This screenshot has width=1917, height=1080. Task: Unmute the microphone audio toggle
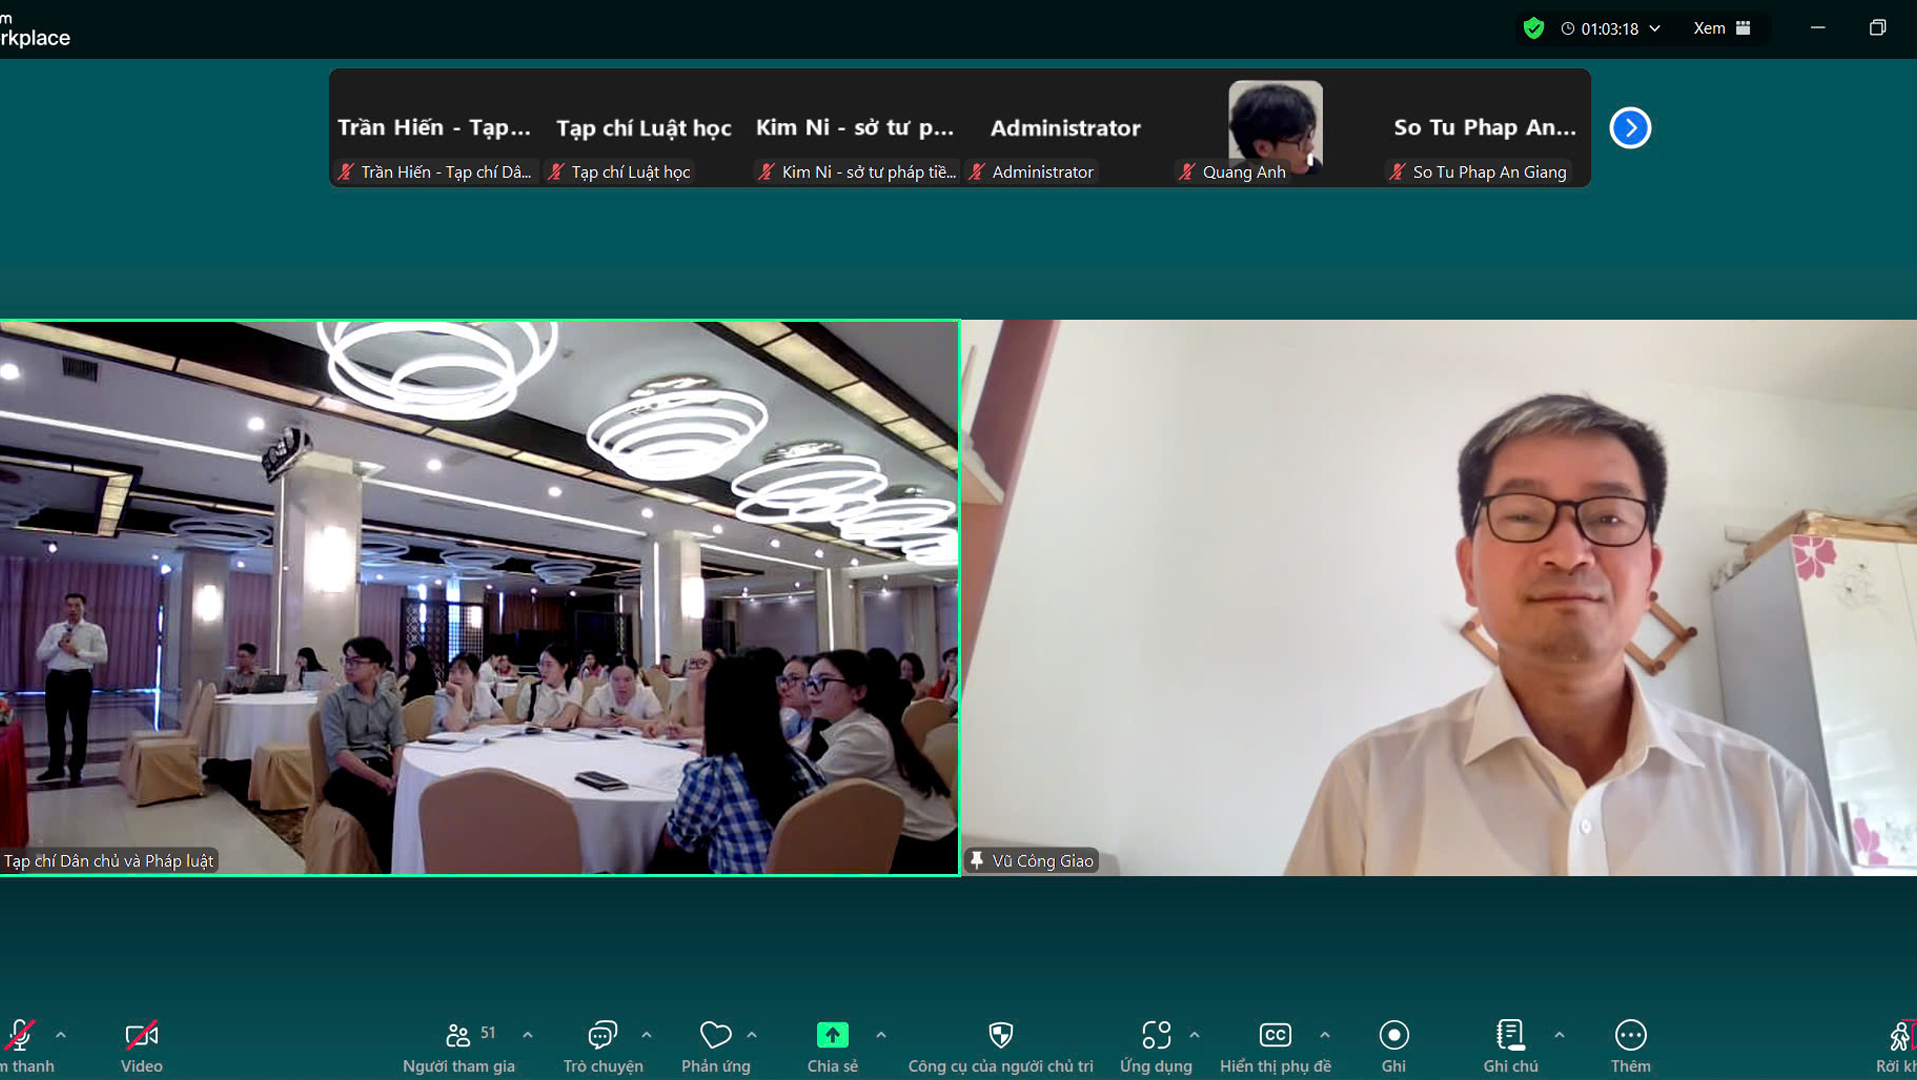tap(20, 1036)
